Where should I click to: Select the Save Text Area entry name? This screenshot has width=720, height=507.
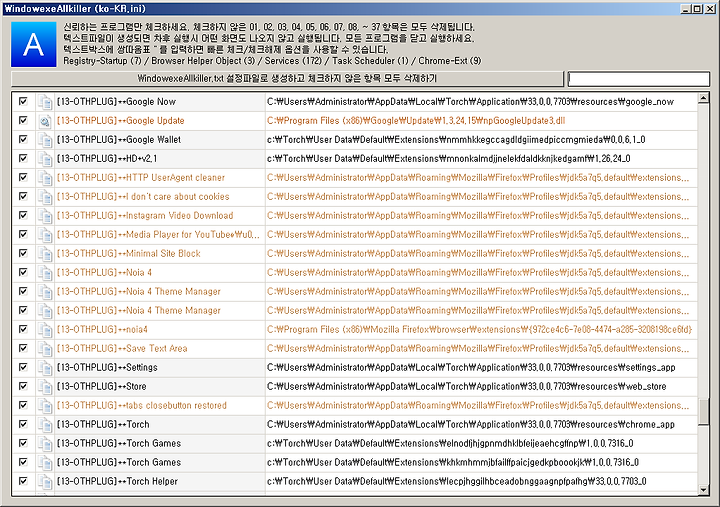coord(122,349)
